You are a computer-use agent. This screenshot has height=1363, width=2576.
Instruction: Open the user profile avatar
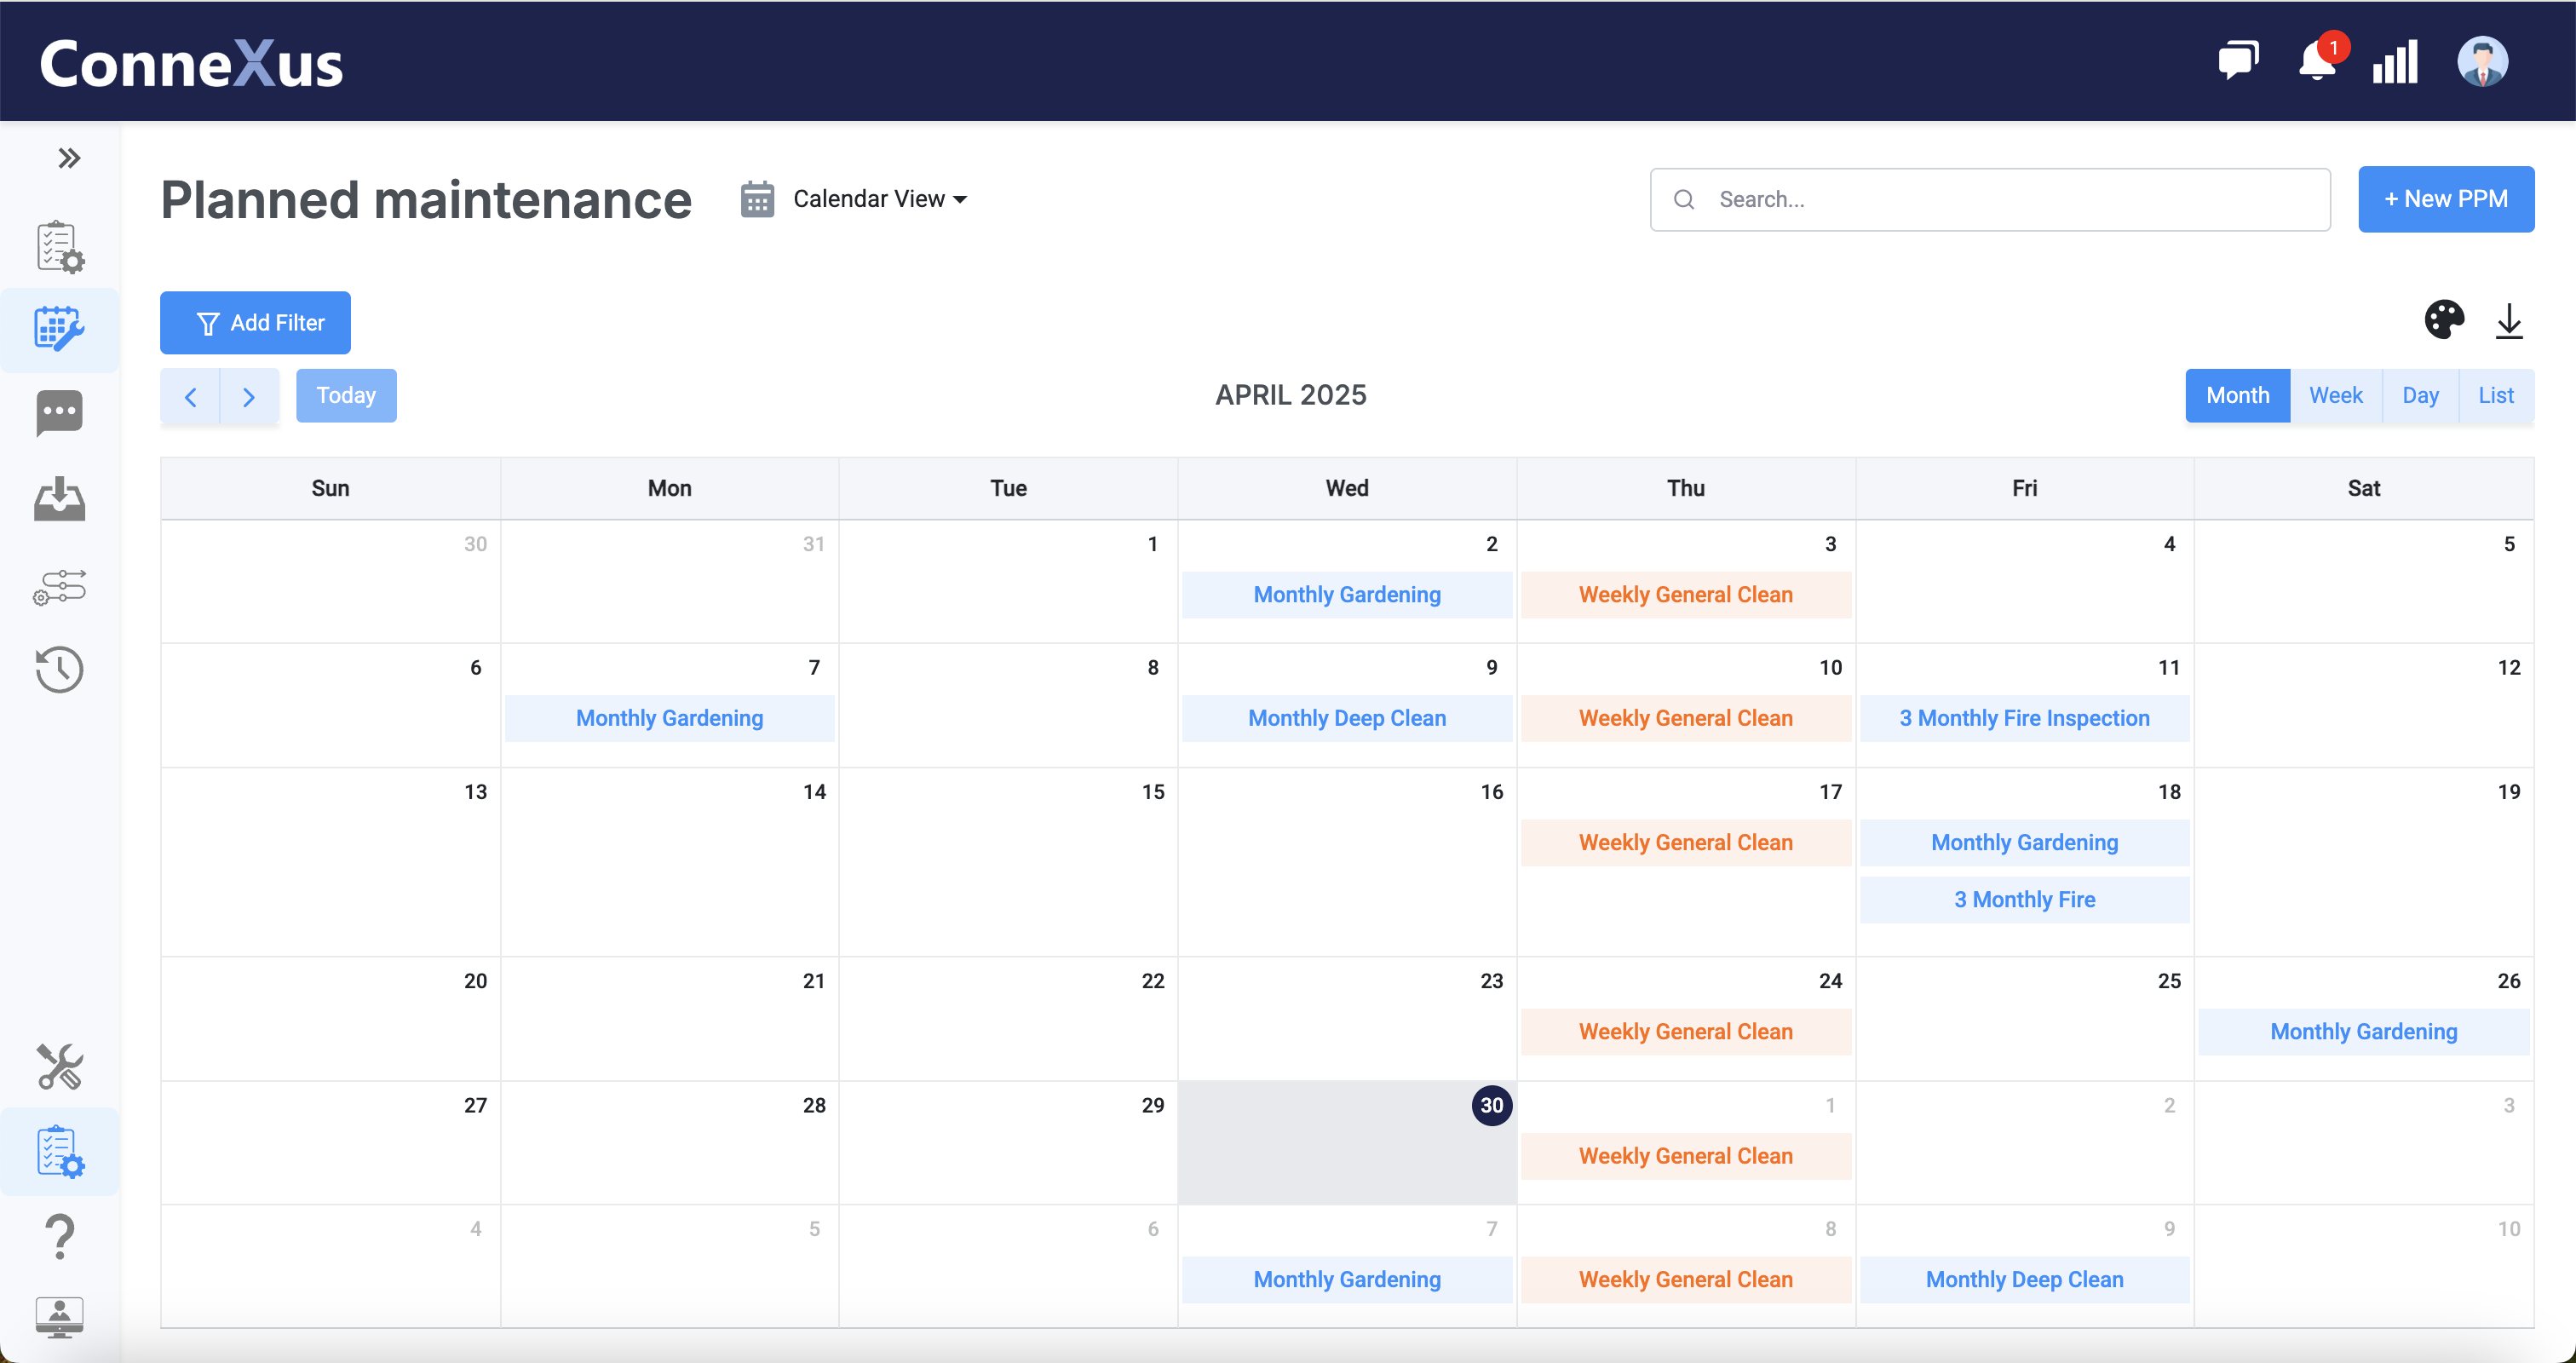[2482, 61]
